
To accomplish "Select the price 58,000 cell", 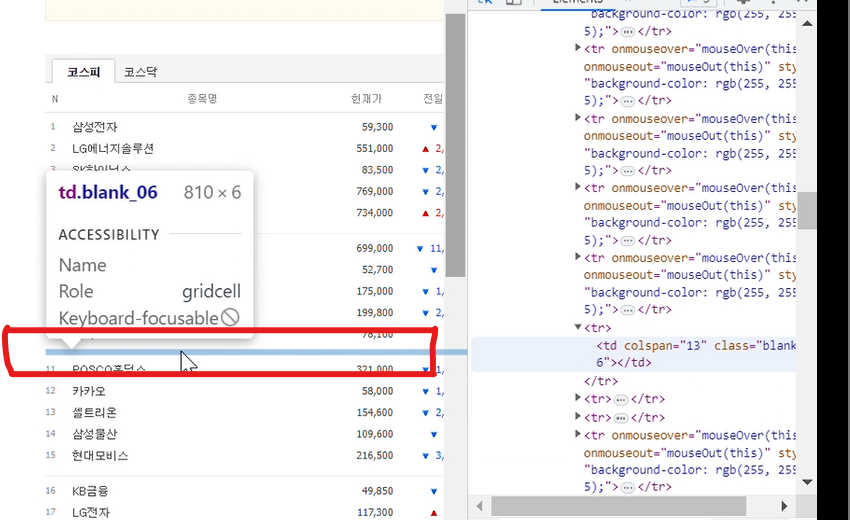I will pos(377,391).
